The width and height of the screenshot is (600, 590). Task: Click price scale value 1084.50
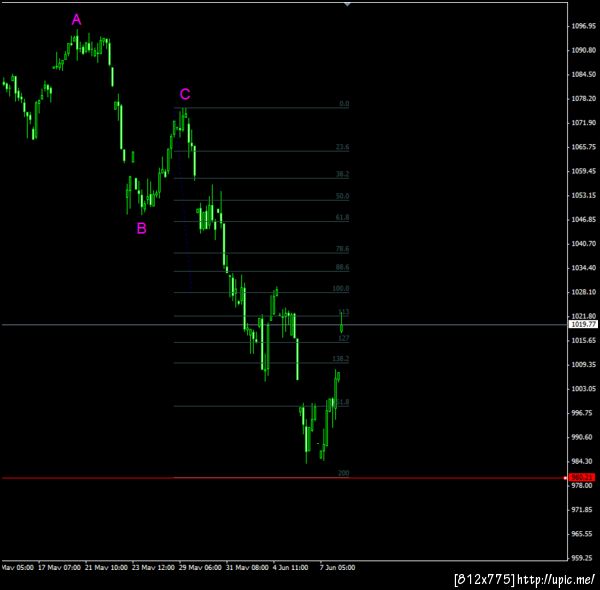[x=584, y=74]
